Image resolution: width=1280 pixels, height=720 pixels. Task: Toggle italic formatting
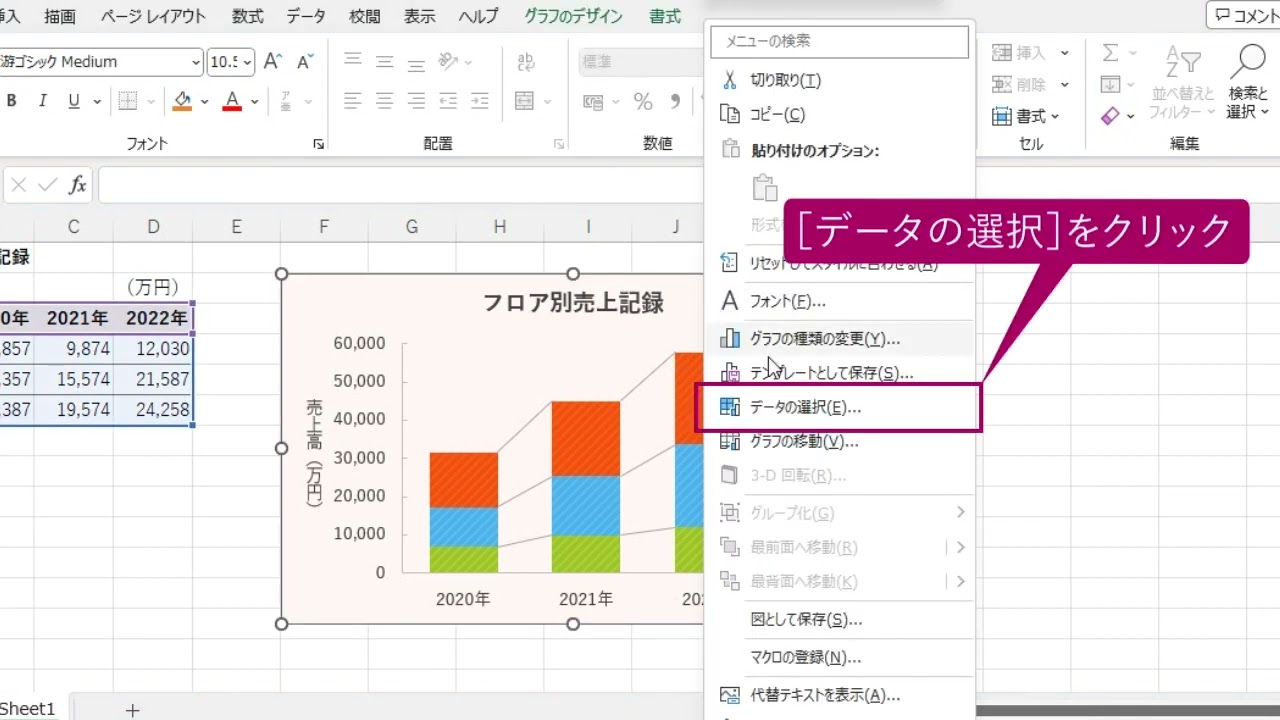click(x=41, y=101)
